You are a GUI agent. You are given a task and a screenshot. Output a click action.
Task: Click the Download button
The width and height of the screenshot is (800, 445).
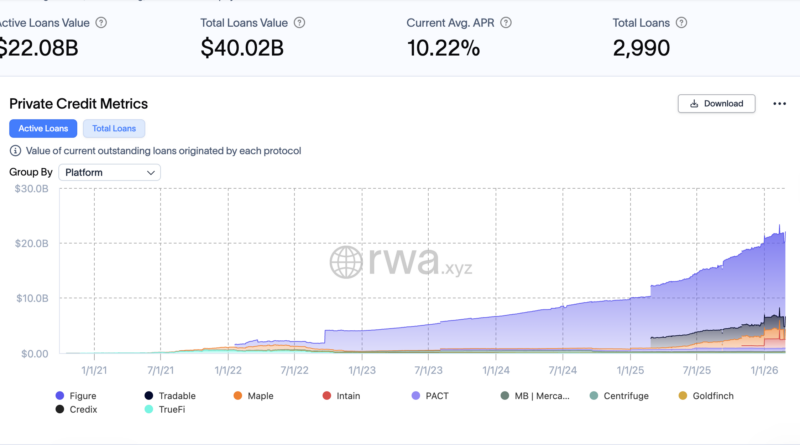(716, 103)
